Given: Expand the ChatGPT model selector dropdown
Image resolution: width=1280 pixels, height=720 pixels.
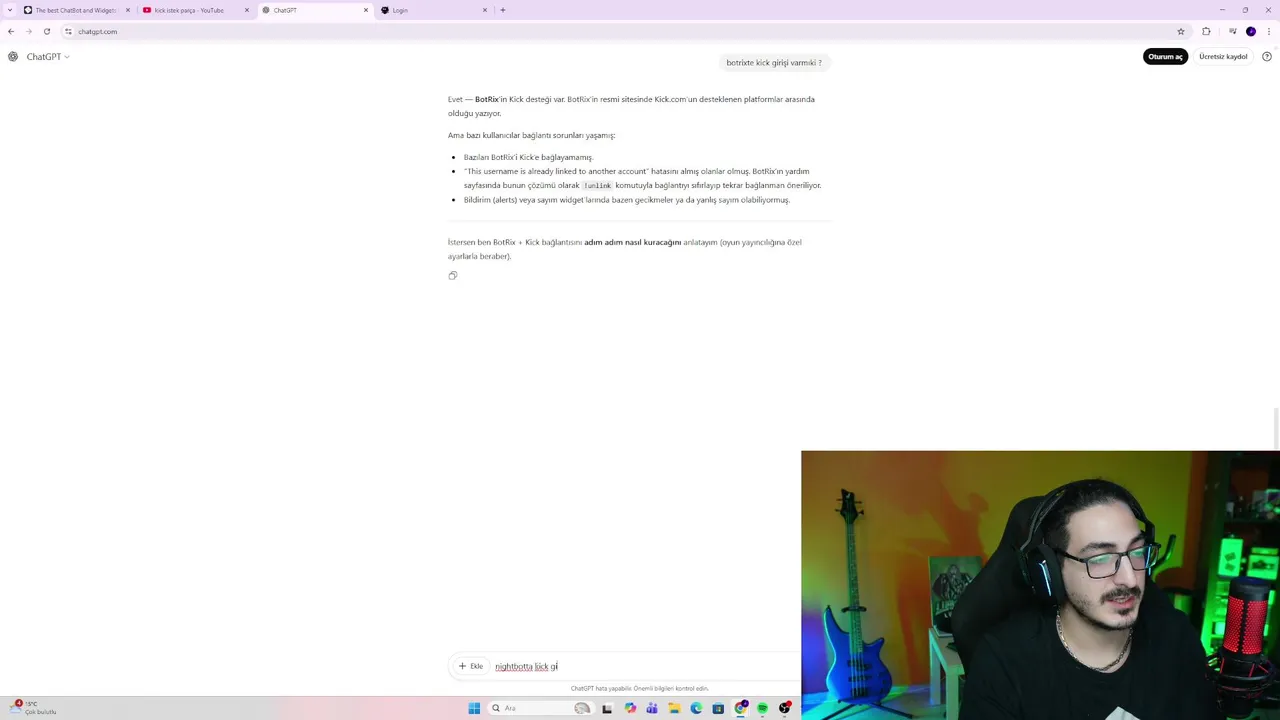Looking at the screenshot, I should 48,57.
